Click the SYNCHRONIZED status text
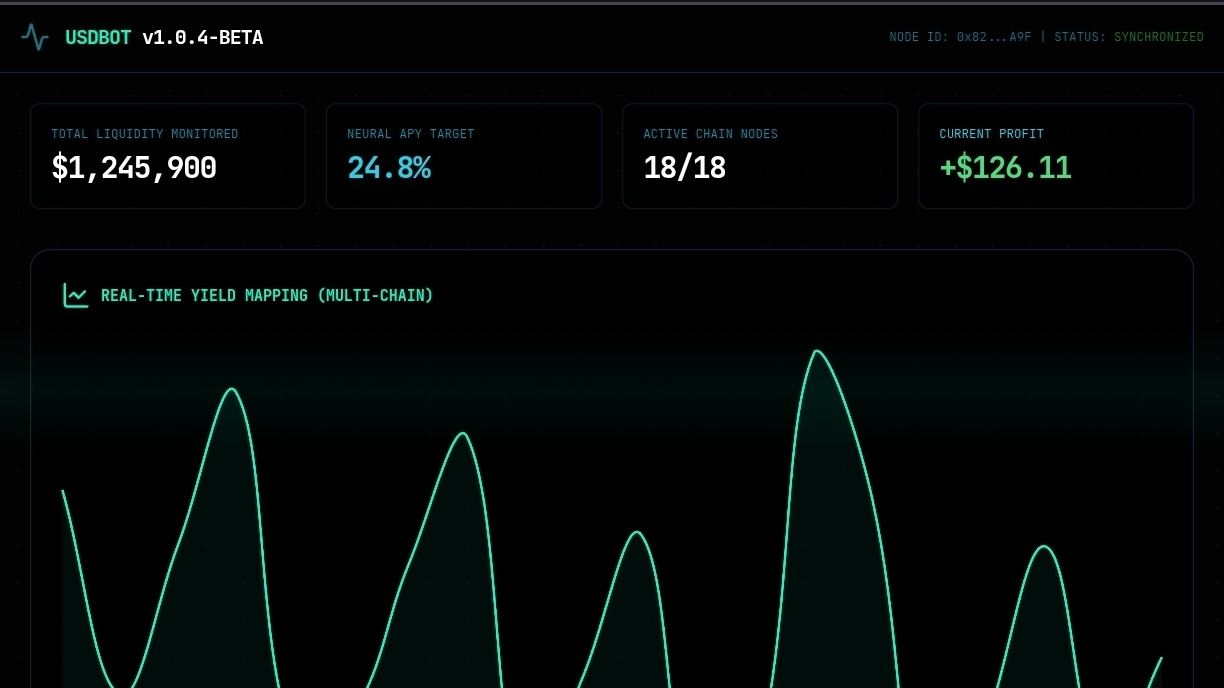This screenshot has height=688, width=1224. (x=1159, y=37)
